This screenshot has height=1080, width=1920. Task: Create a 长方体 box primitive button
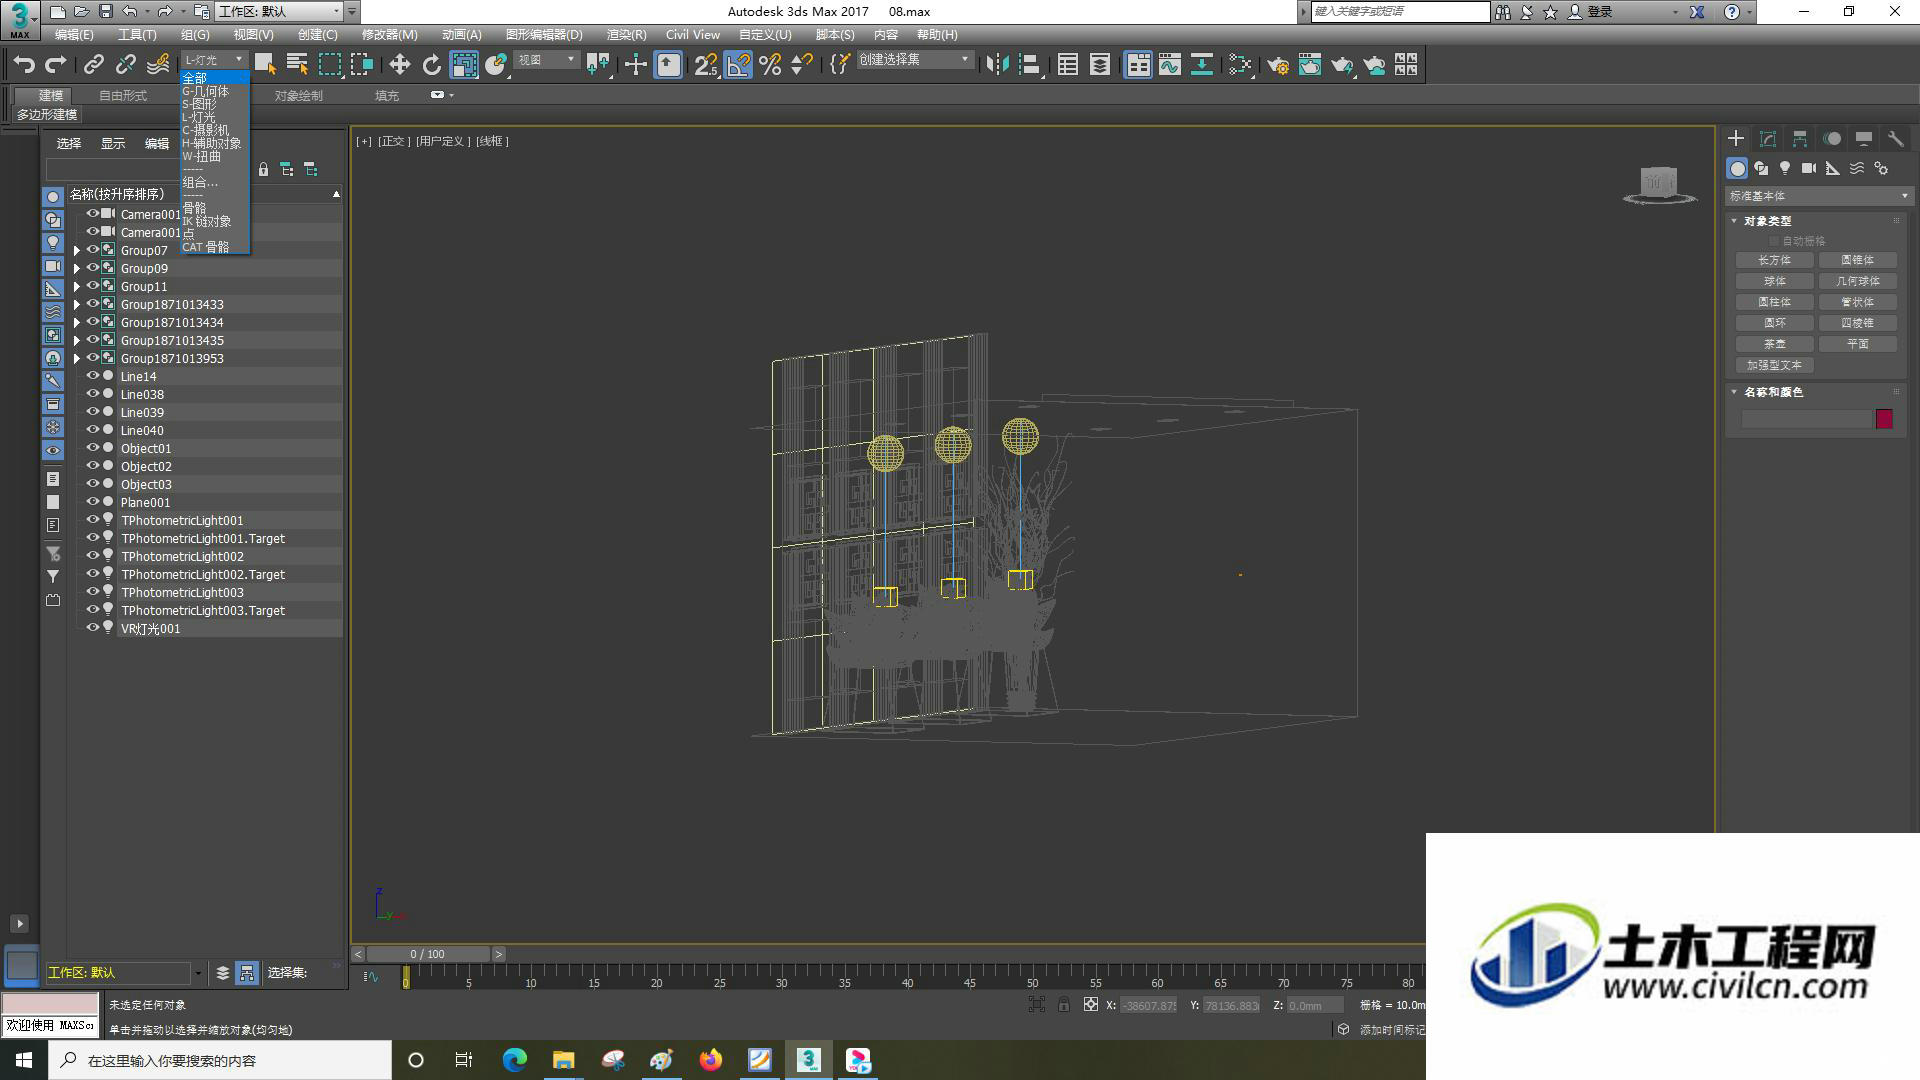tap(1775, 260)
